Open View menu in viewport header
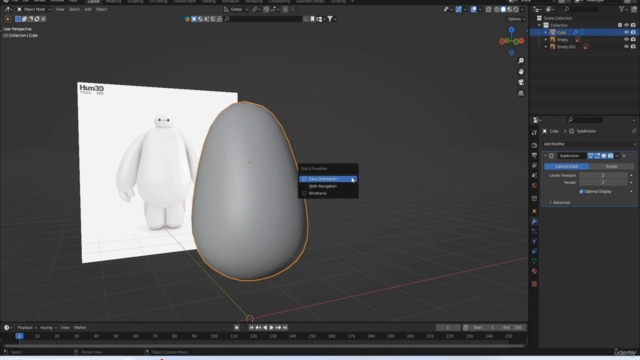The image size is (640, 360). coord(60,9)
